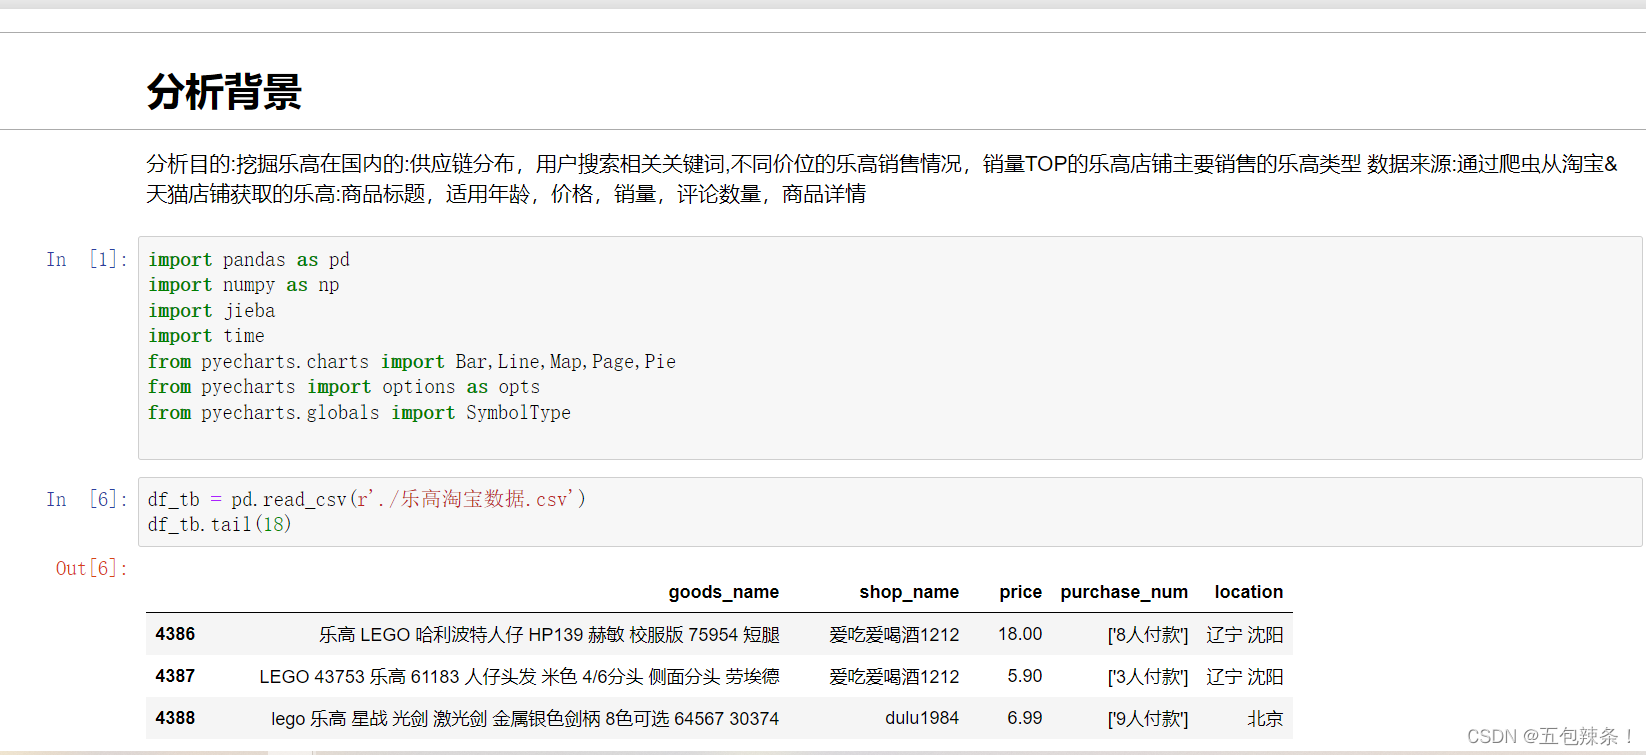The image size is (1646, 755).
Task: Click the pyecharts.charts import line
Action: [412, 362]
